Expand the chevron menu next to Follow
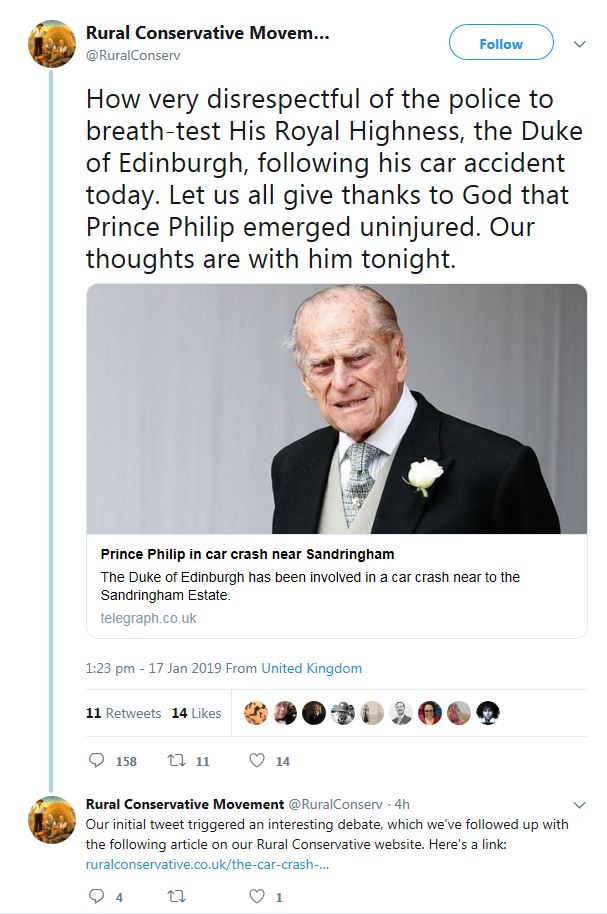The image size is (607, 914). tap(579, 44)
